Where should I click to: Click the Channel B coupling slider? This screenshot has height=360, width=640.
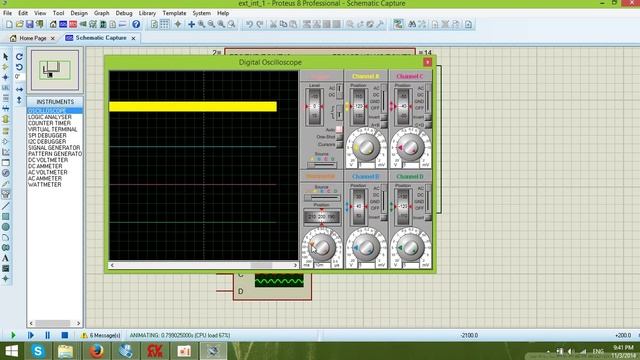point(384,98)
